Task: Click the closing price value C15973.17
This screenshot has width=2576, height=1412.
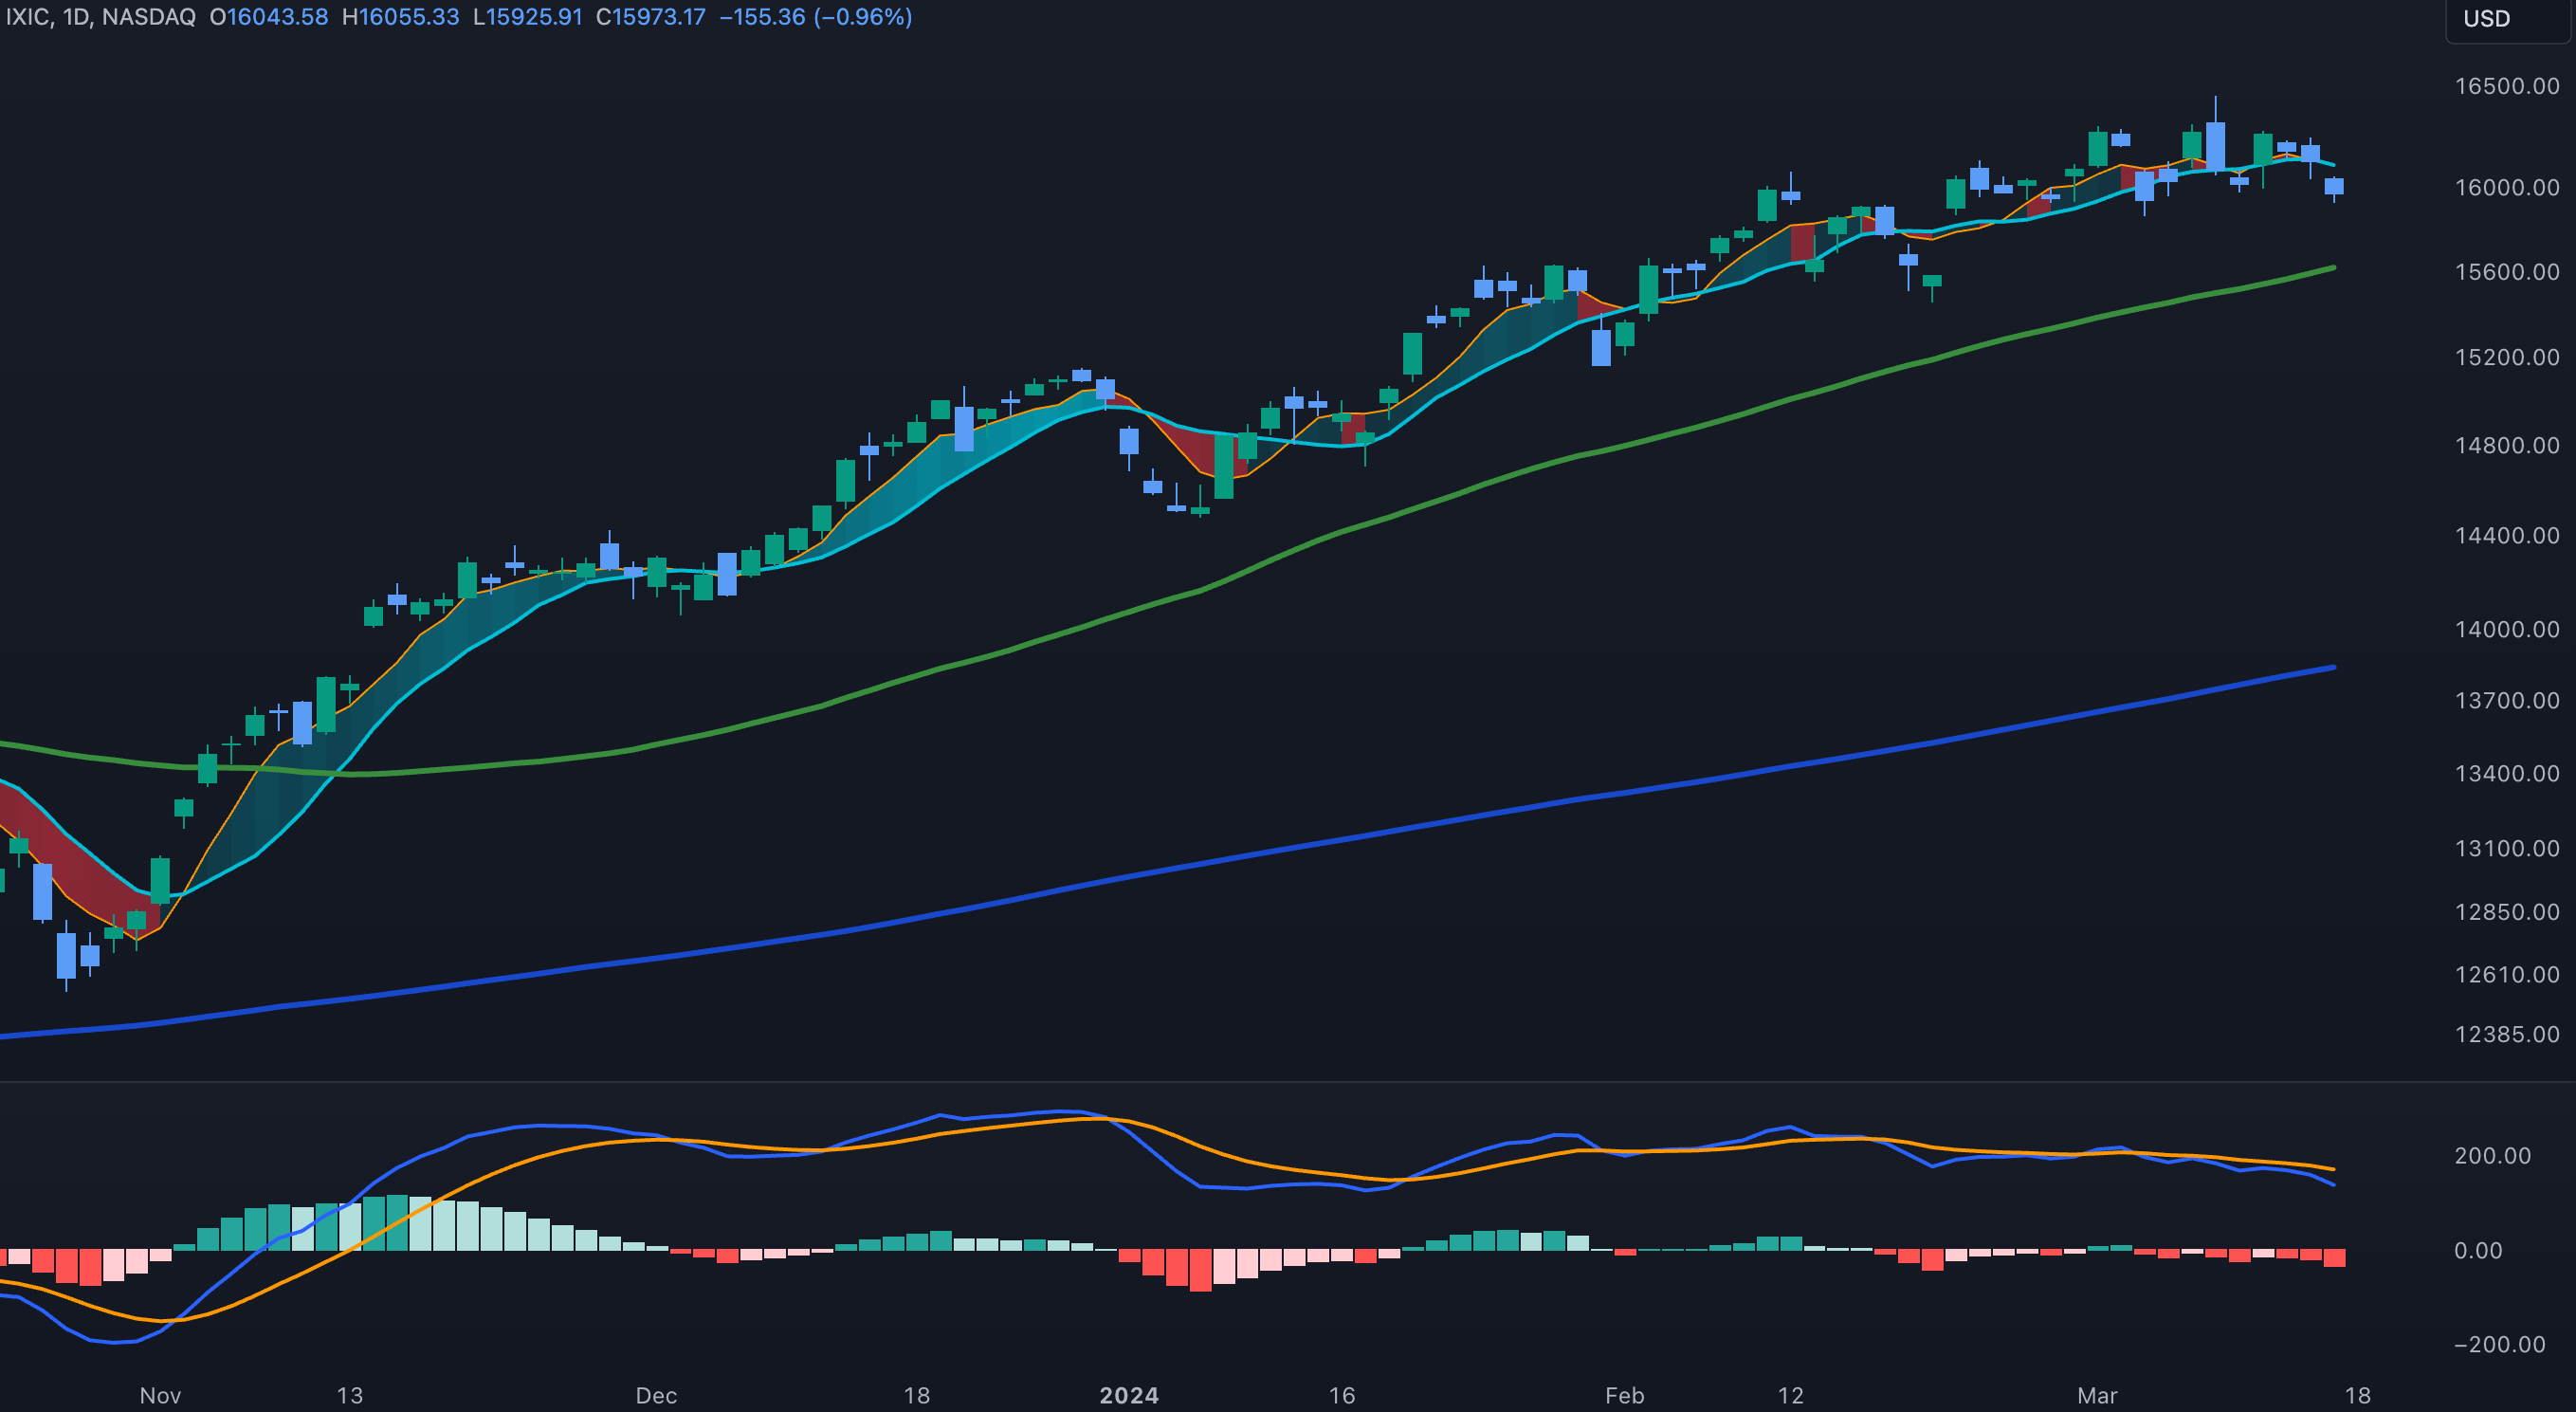Action: (x=650, y=17)
